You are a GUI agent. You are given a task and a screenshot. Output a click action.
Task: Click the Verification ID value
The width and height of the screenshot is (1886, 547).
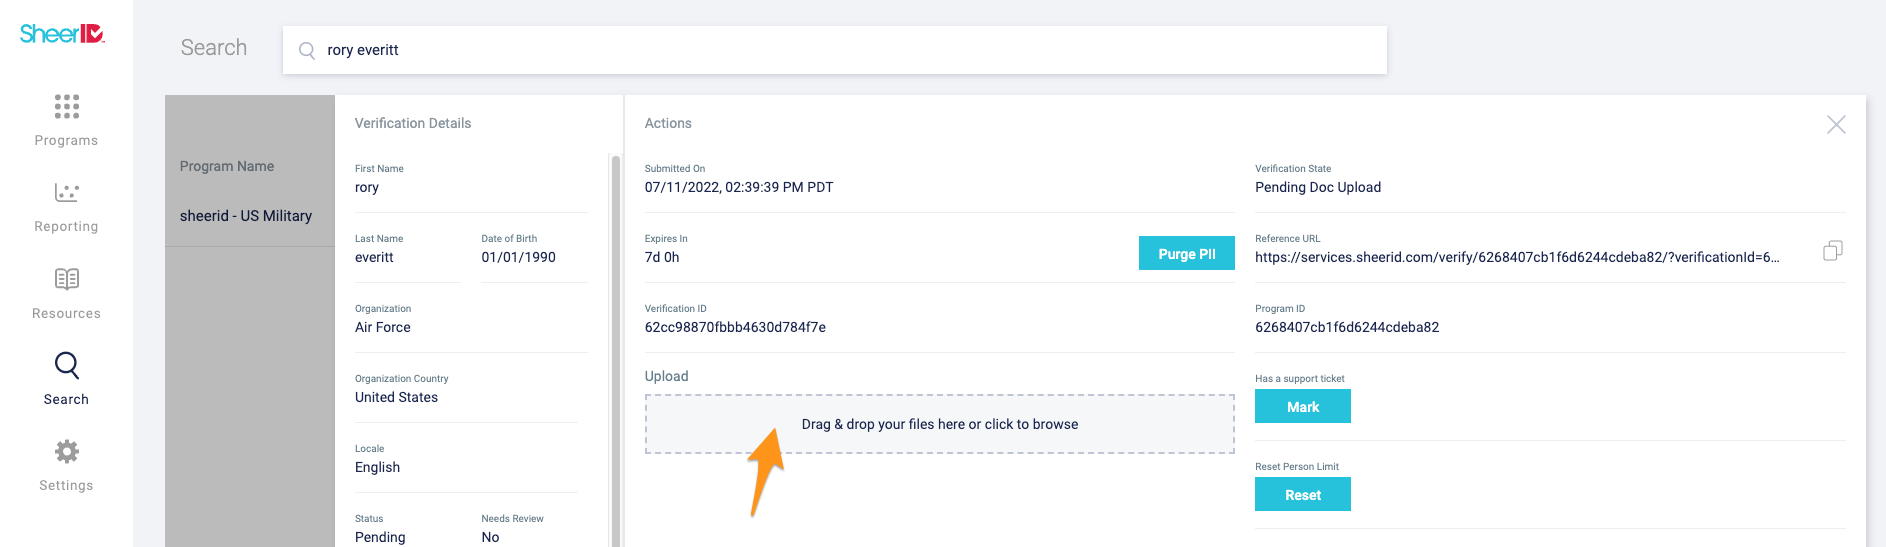(735, 328)
